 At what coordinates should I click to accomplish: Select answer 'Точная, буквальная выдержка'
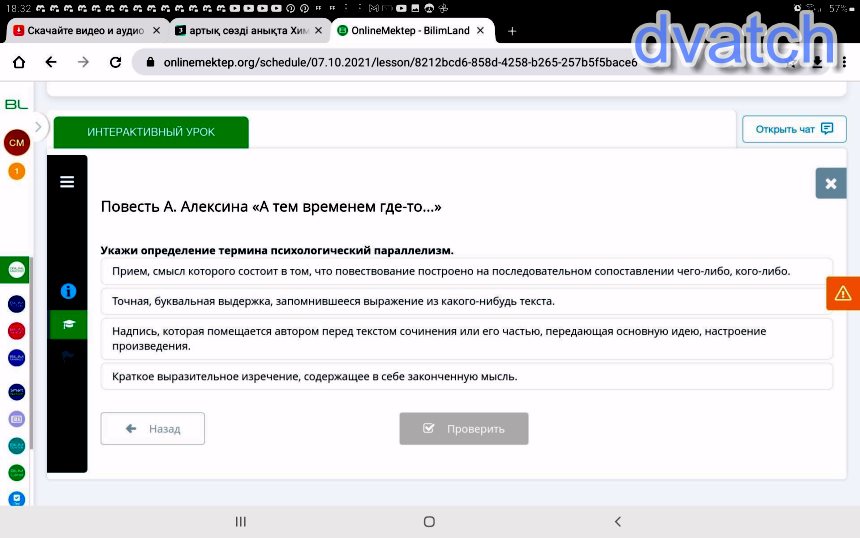pos(466,301)
